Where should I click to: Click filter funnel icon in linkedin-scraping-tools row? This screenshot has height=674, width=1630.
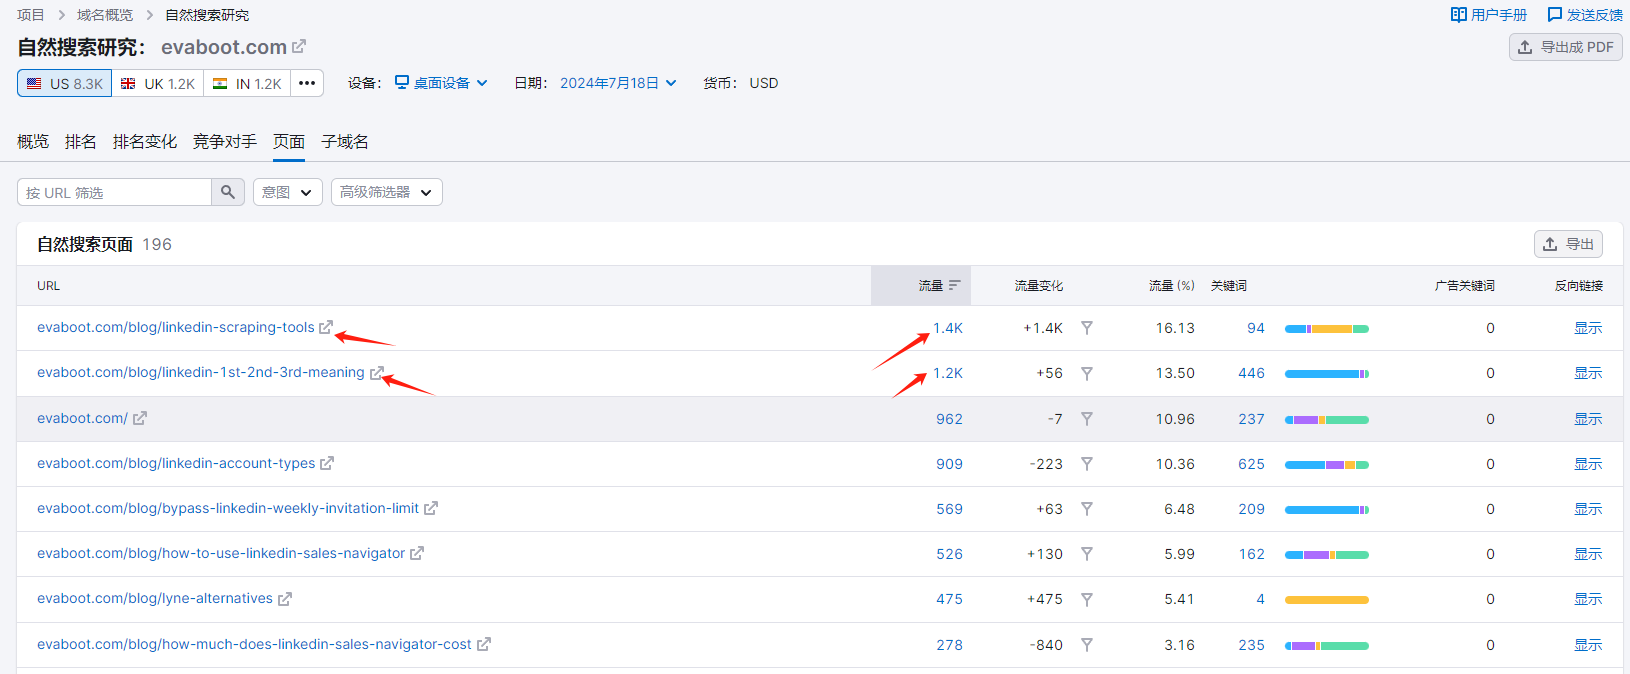pos(1087,328)
